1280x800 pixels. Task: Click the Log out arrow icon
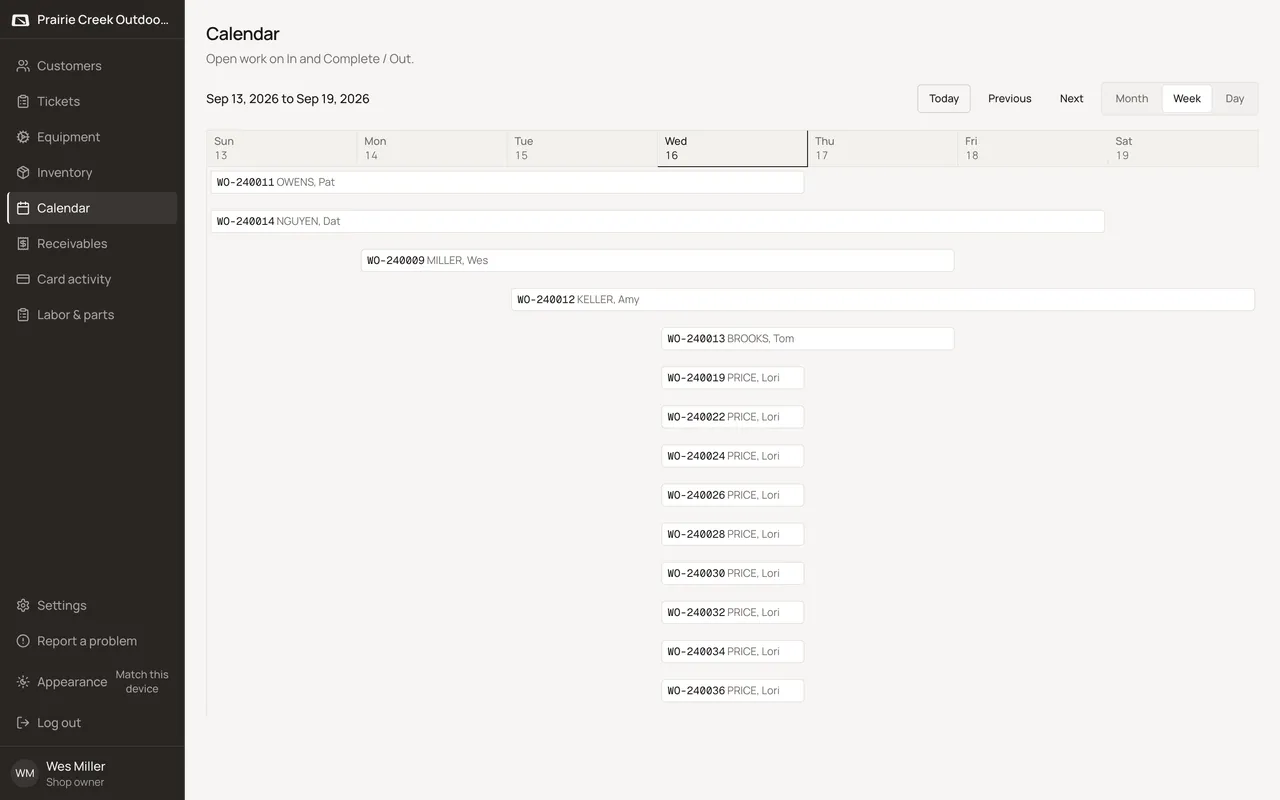click(x=23, y=723)
